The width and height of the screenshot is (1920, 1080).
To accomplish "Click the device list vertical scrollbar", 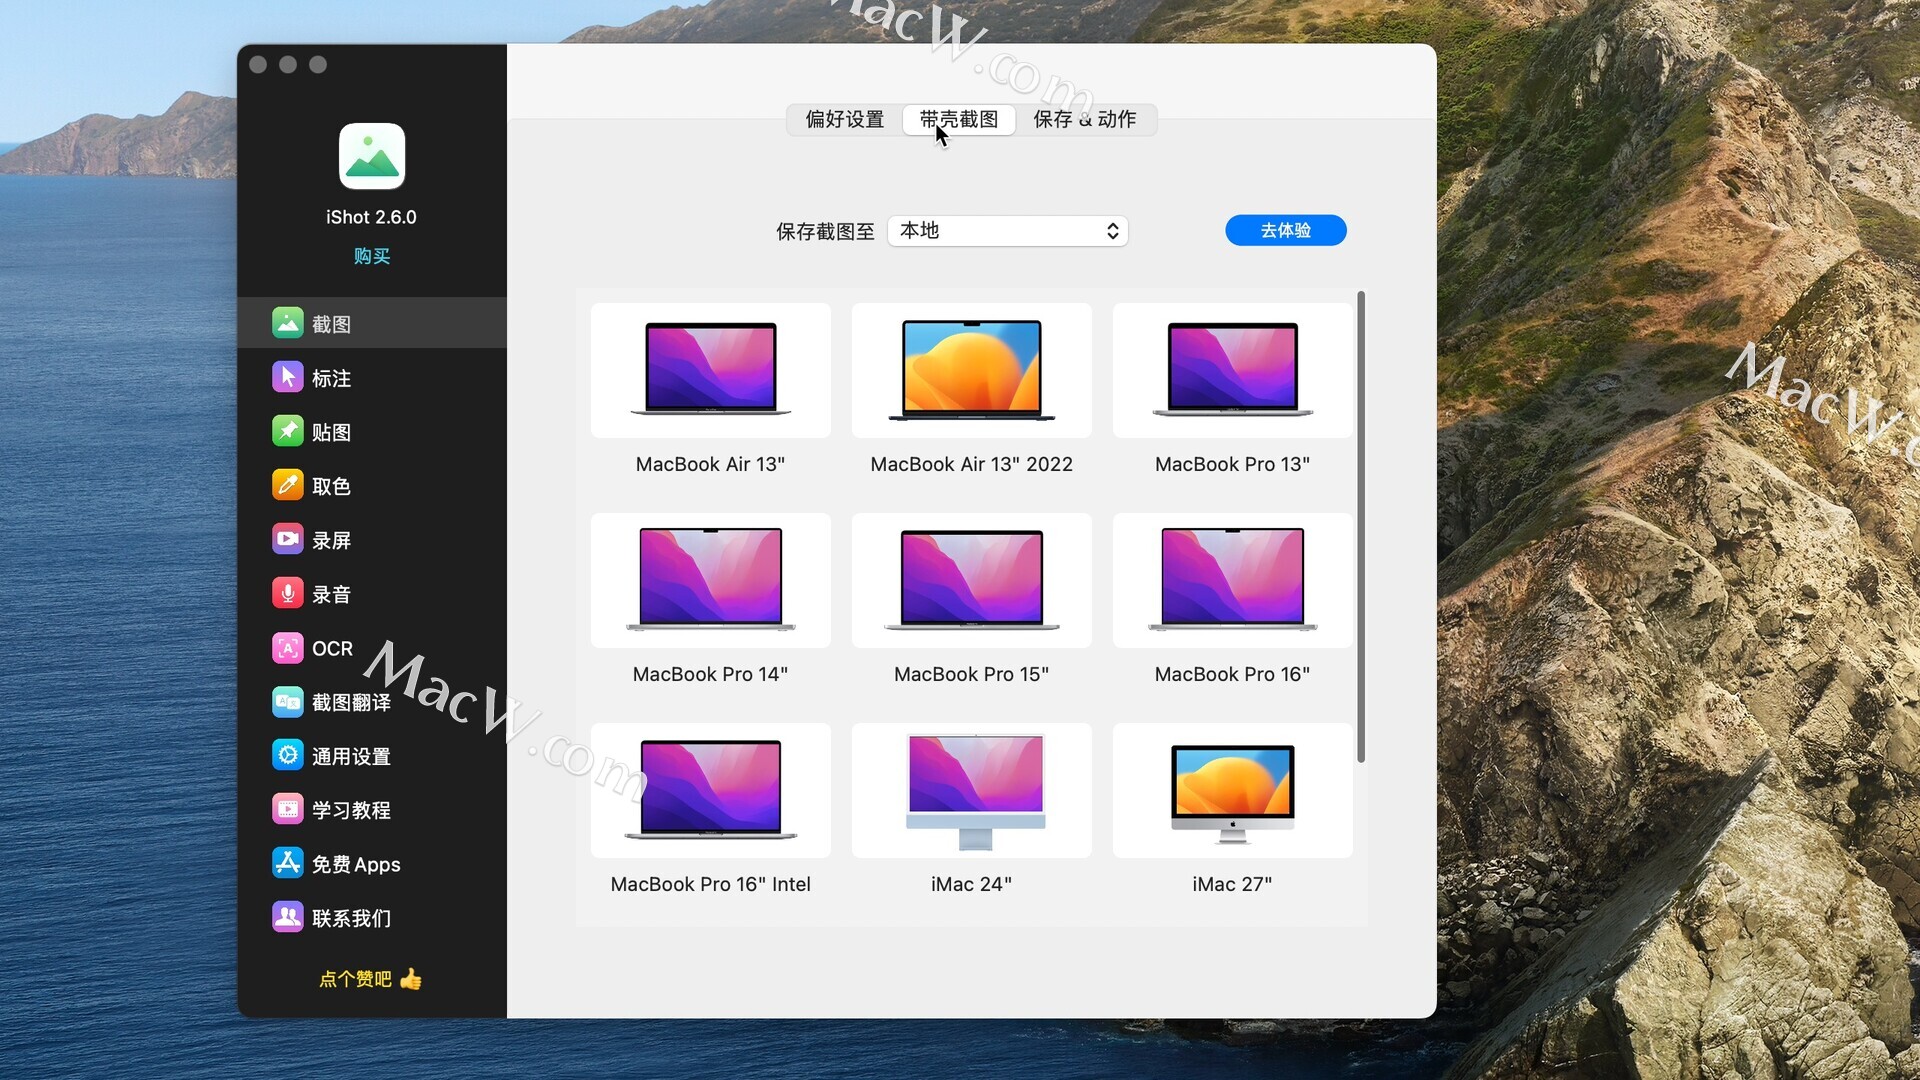I will 1361,527.
